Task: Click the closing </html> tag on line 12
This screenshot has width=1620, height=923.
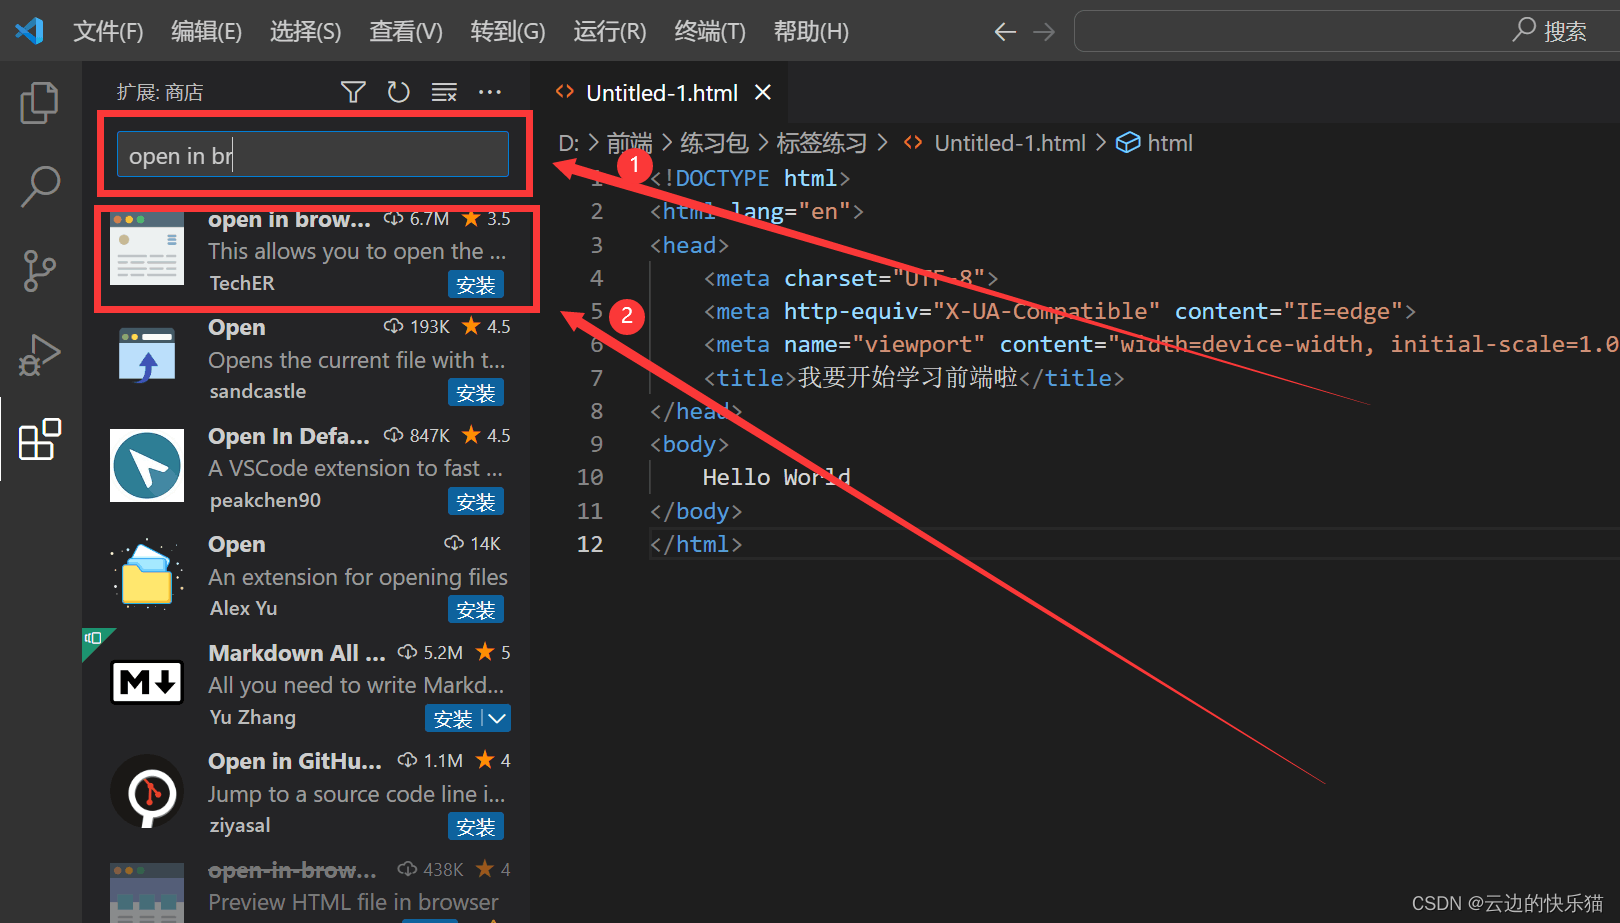Action: [696, 544]
